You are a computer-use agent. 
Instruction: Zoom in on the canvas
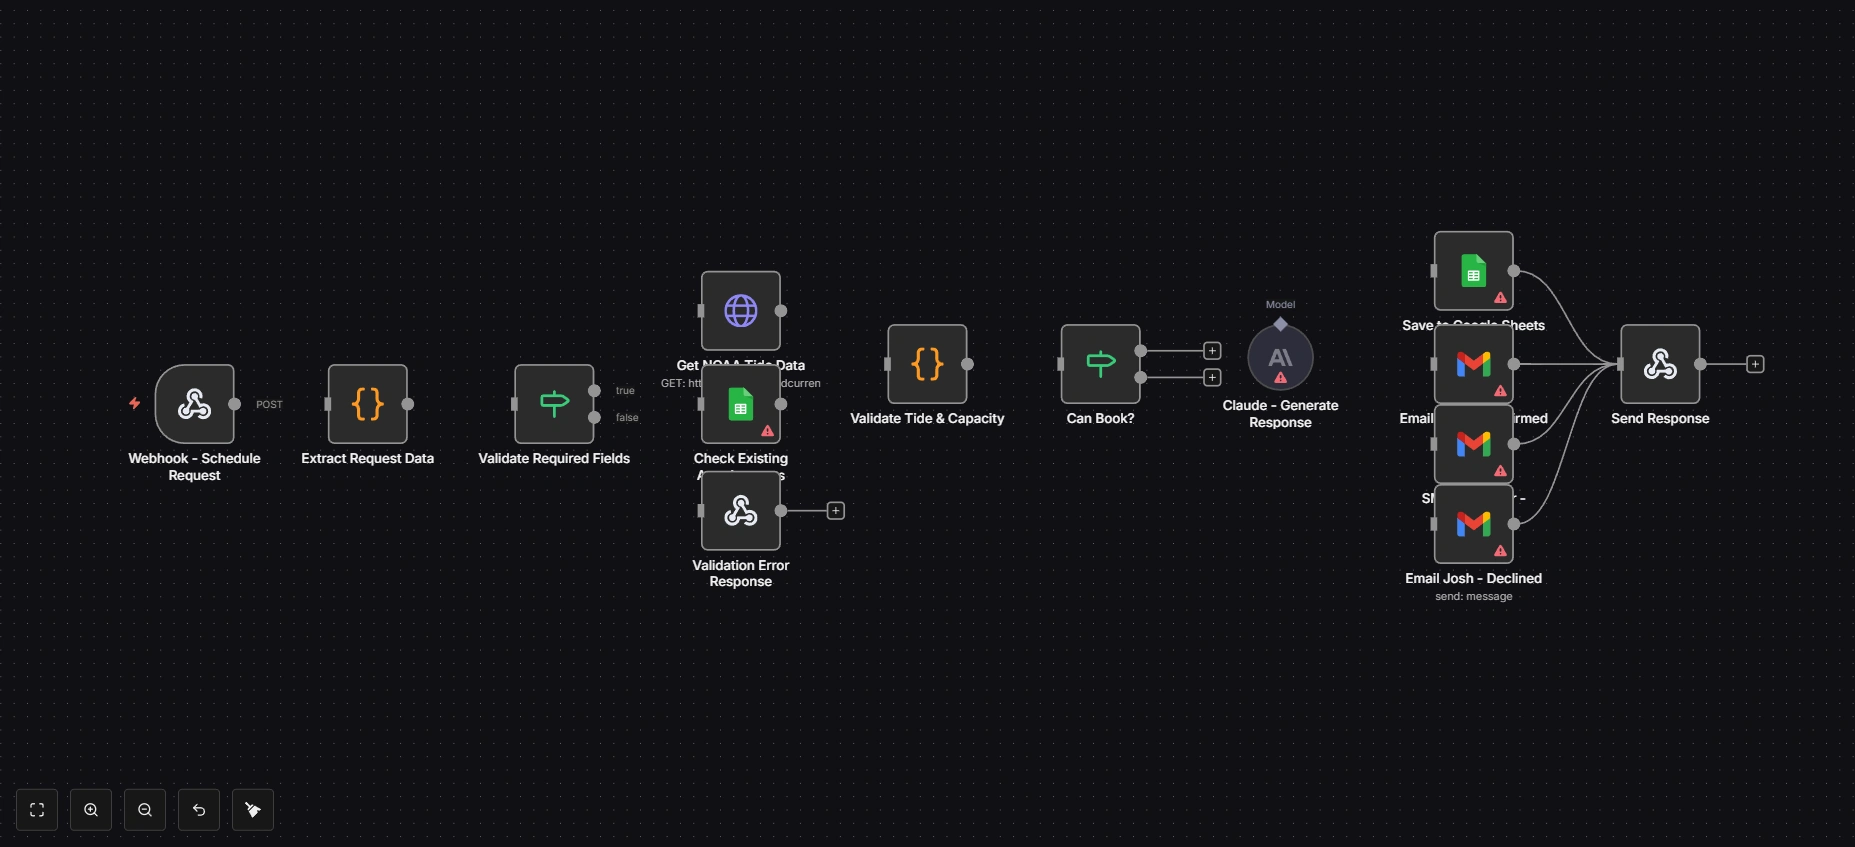point(91,810)
